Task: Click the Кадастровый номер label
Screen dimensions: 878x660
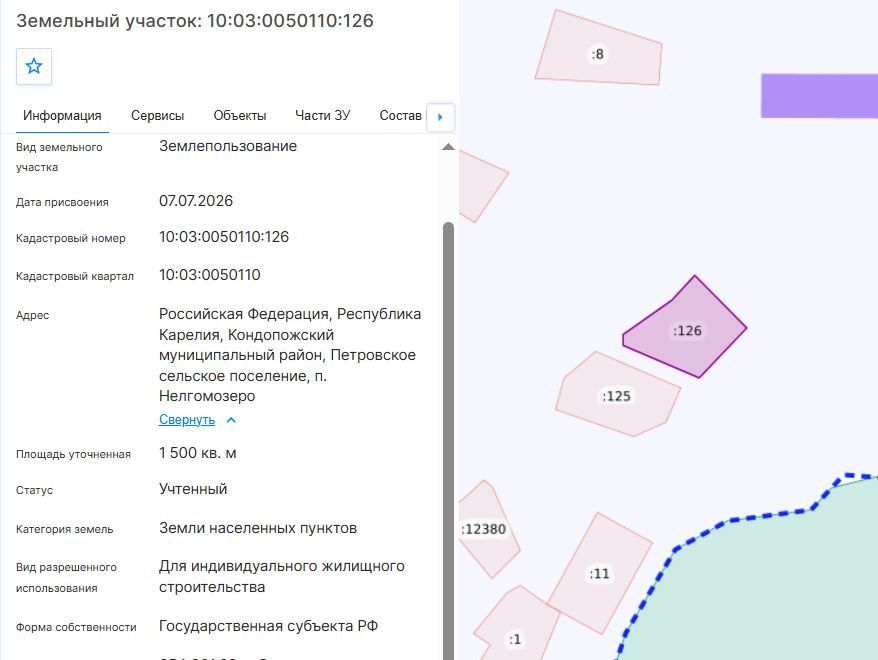Action: pyautogui.click(x=71, y=238)
